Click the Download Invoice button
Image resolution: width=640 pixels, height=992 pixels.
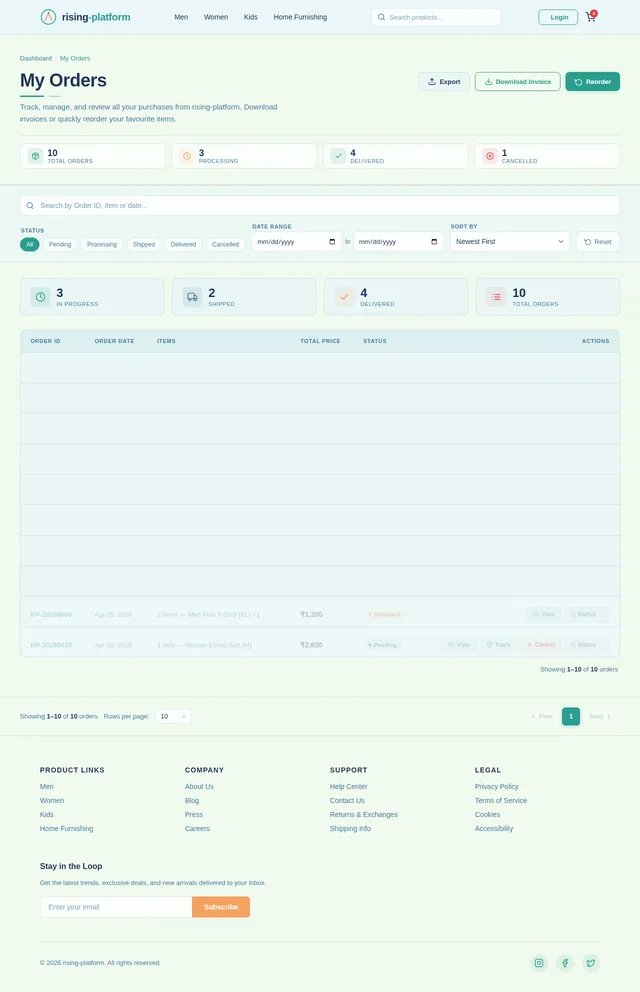517,82
